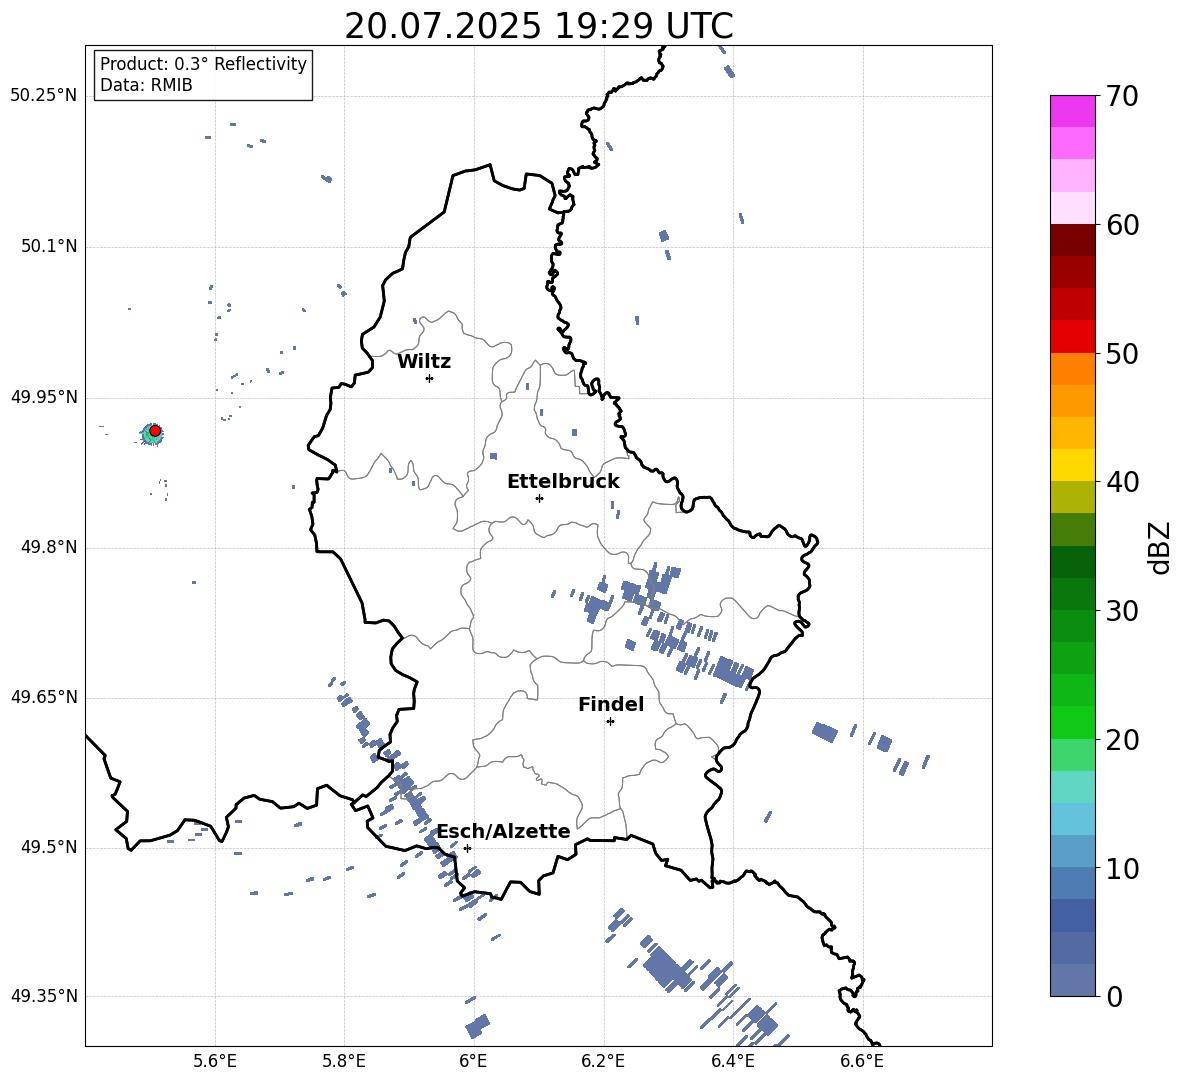
Task: Pick the dark maroon swatch just below 60 dBZ
Action: (1072, 240)
